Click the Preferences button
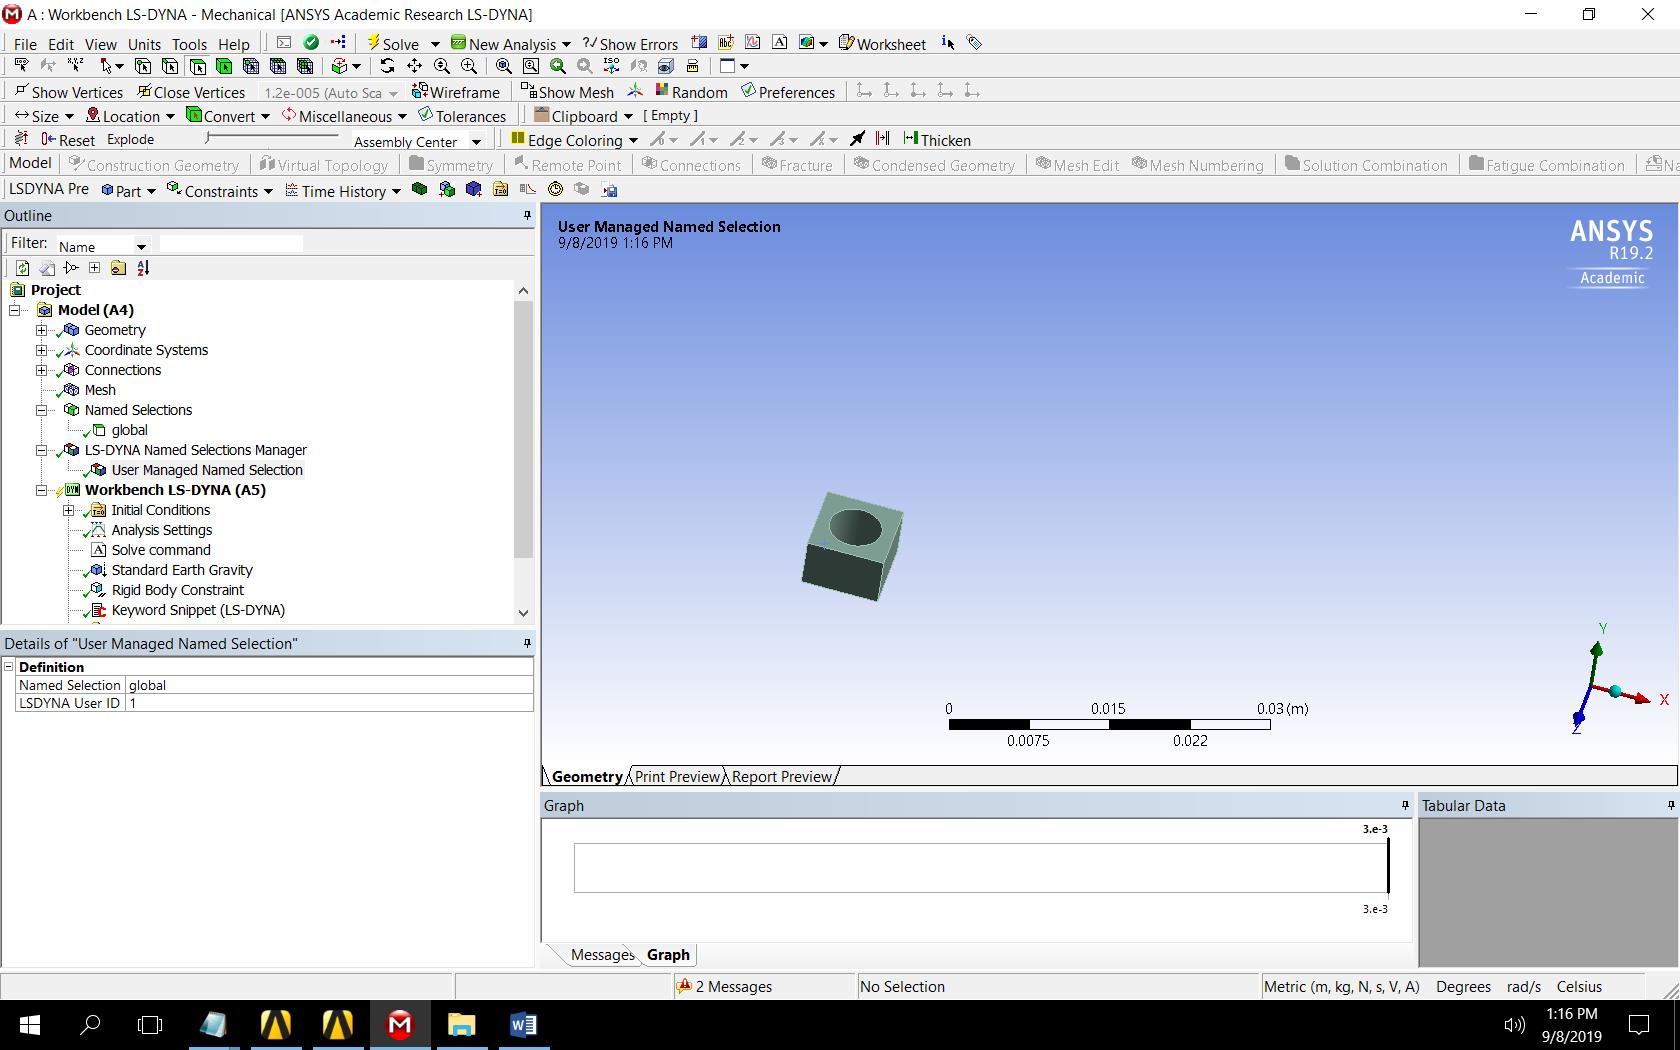The width and height of the screenshot is (1680, 1050). tap(788, 92)
